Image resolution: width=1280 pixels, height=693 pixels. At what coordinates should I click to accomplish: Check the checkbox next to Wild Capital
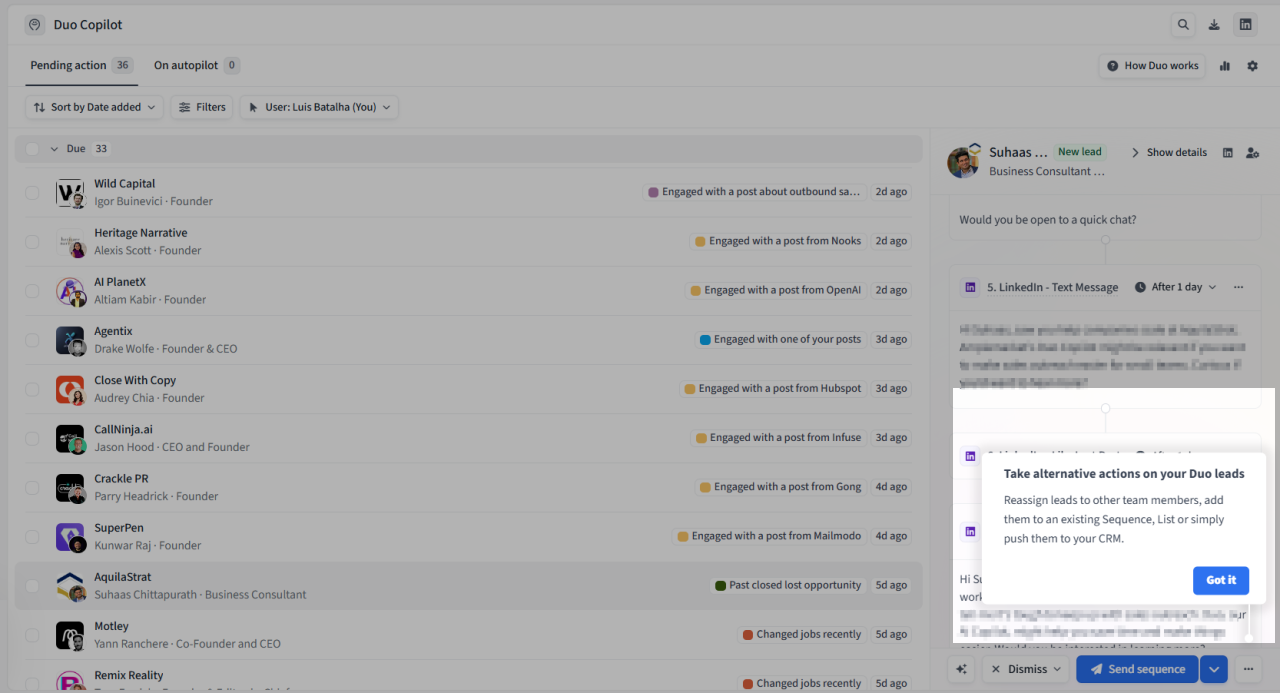tap(31, 191)
